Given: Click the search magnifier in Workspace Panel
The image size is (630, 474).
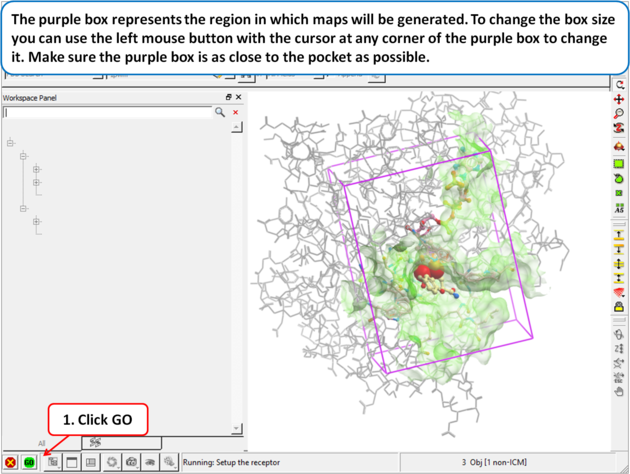Looking at the screenshot, I should 220,113.
